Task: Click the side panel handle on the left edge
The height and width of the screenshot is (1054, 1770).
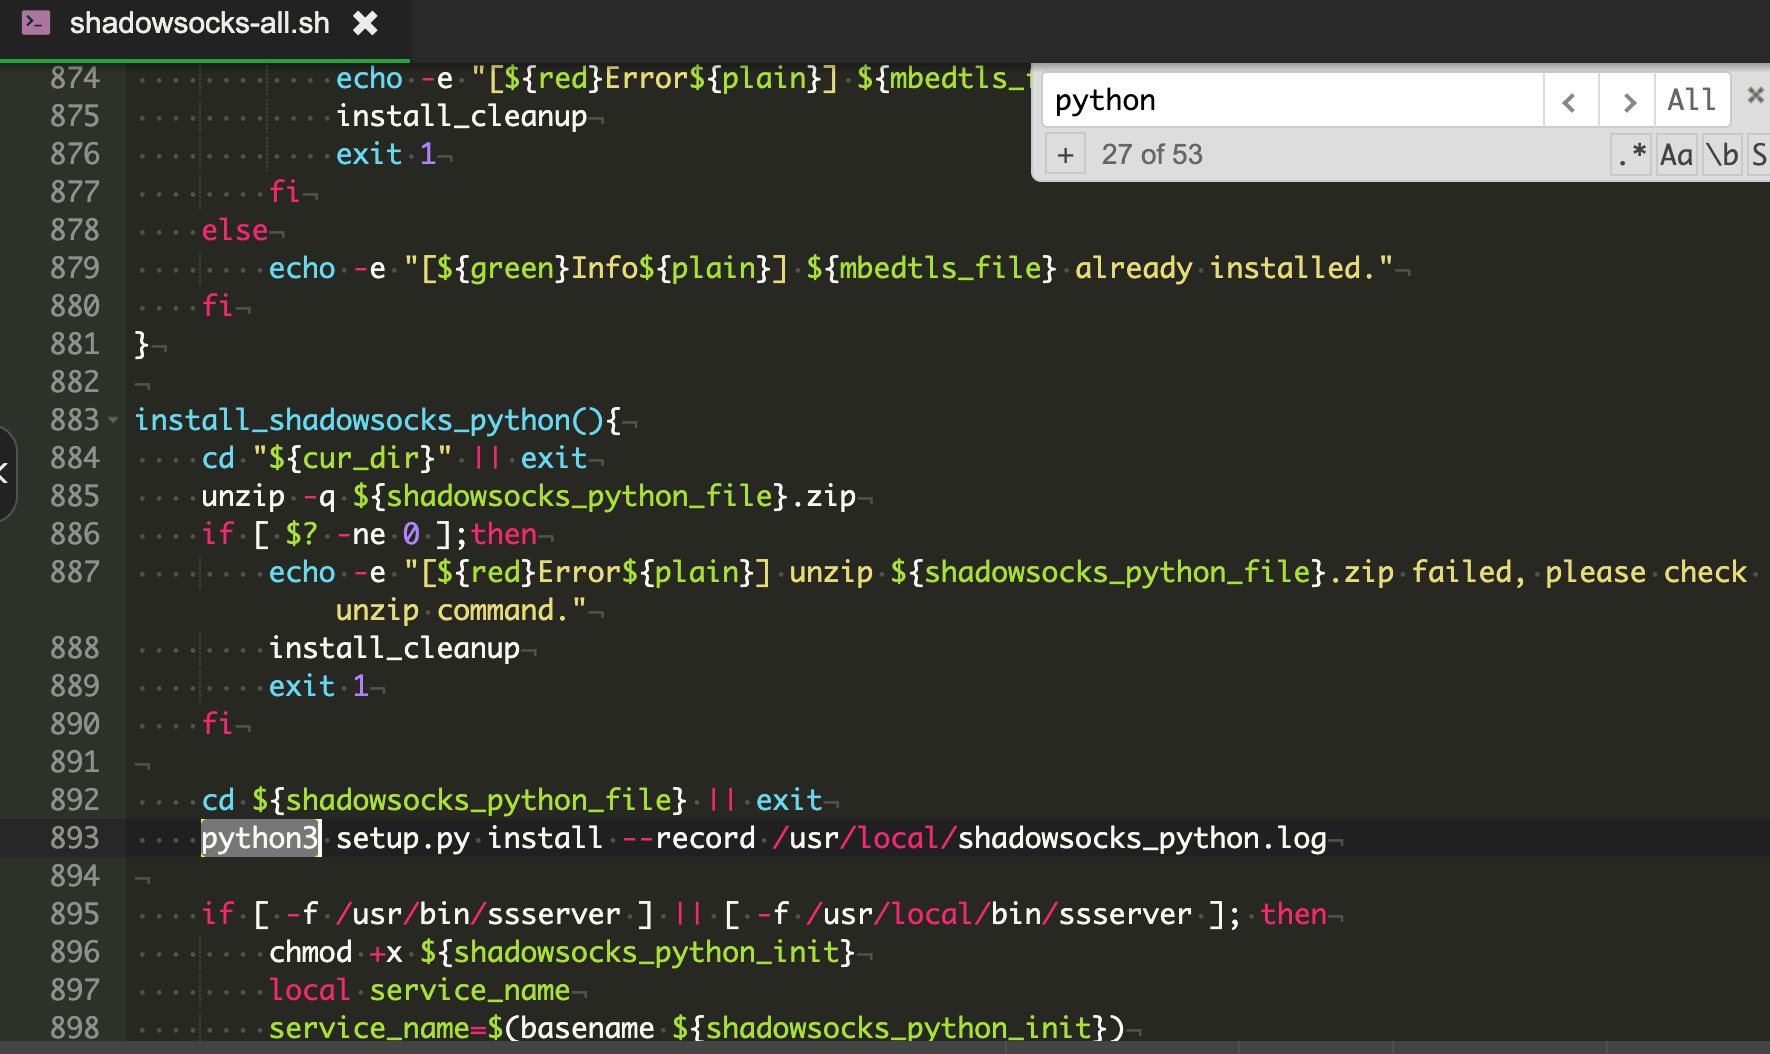Action: (6, 473)
